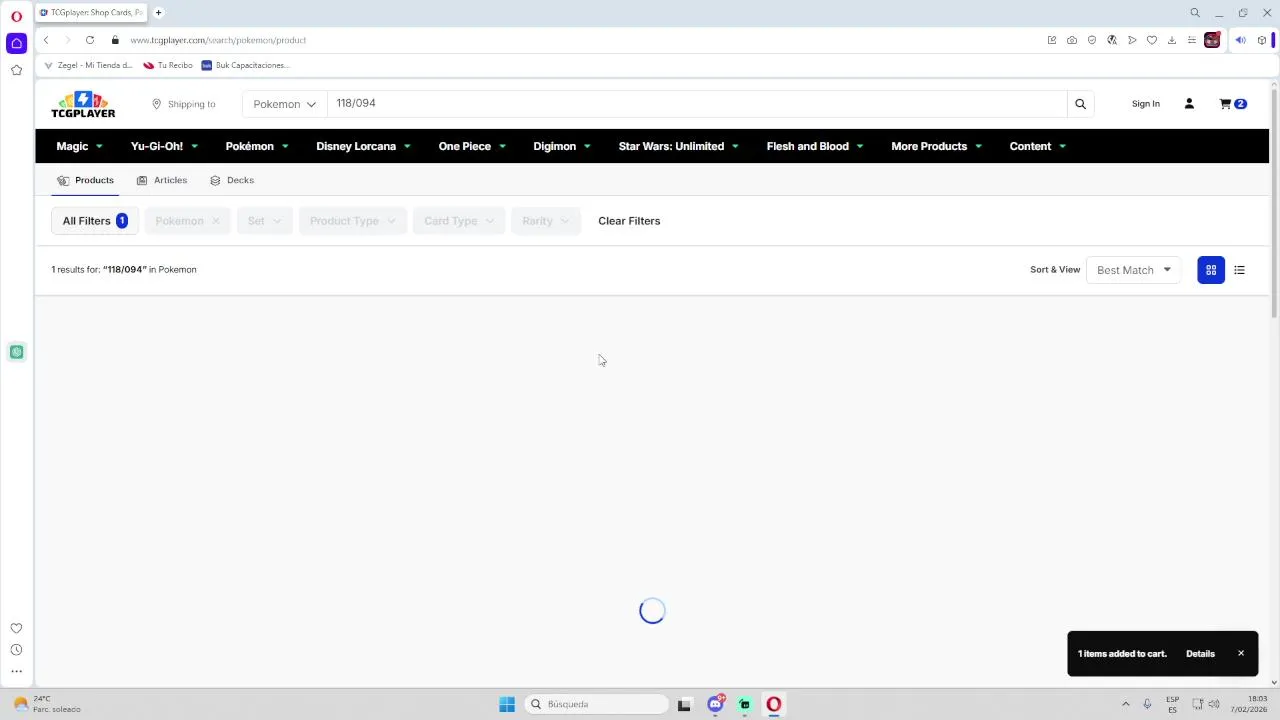Open the Card Type filter
1280x720 pixels.
(x=459, y=221)
